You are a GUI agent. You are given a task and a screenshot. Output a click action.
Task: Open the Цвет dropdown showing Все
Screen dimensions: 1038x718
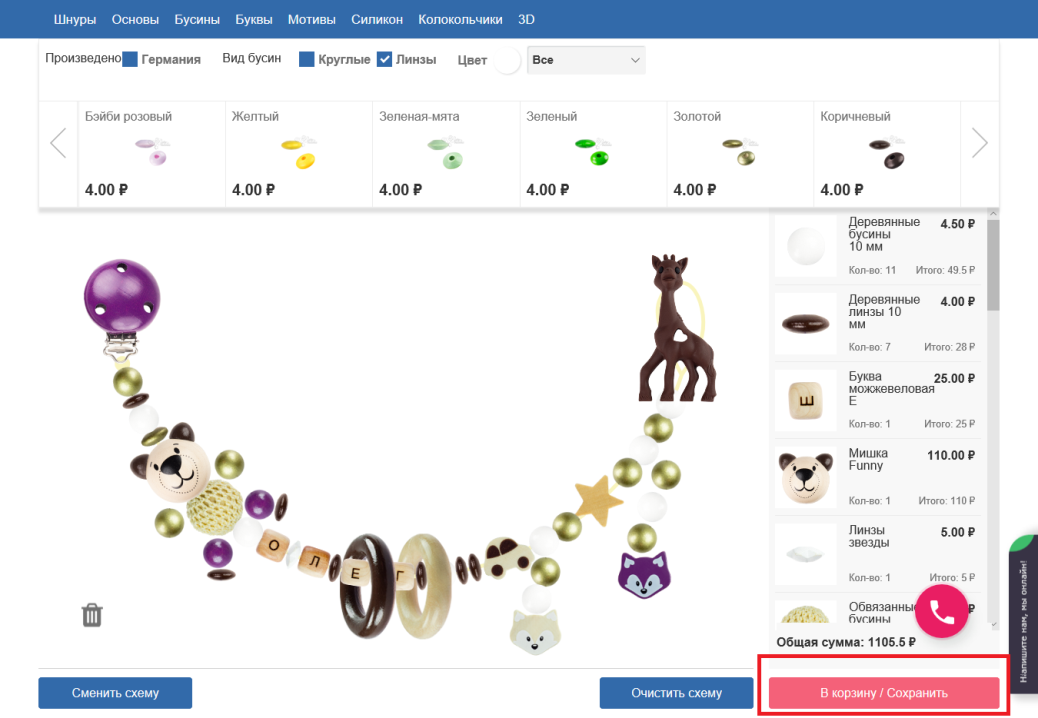point(585,60)
